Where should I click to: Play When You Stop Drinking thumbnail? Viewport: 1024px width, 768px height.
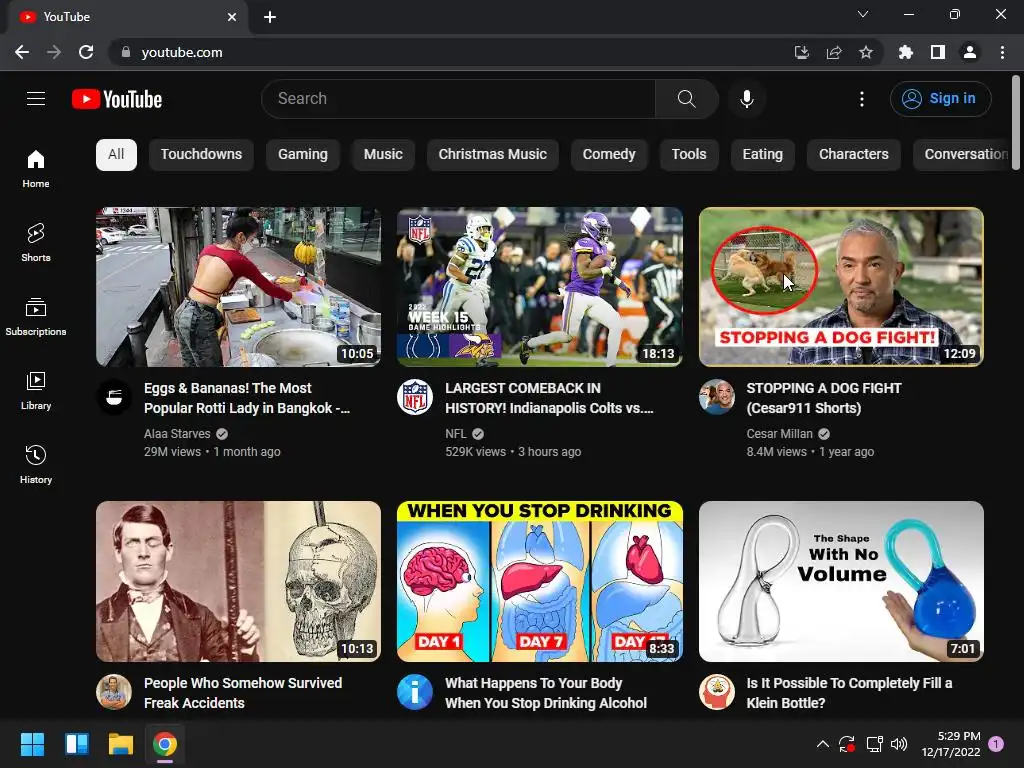point(540,581)
